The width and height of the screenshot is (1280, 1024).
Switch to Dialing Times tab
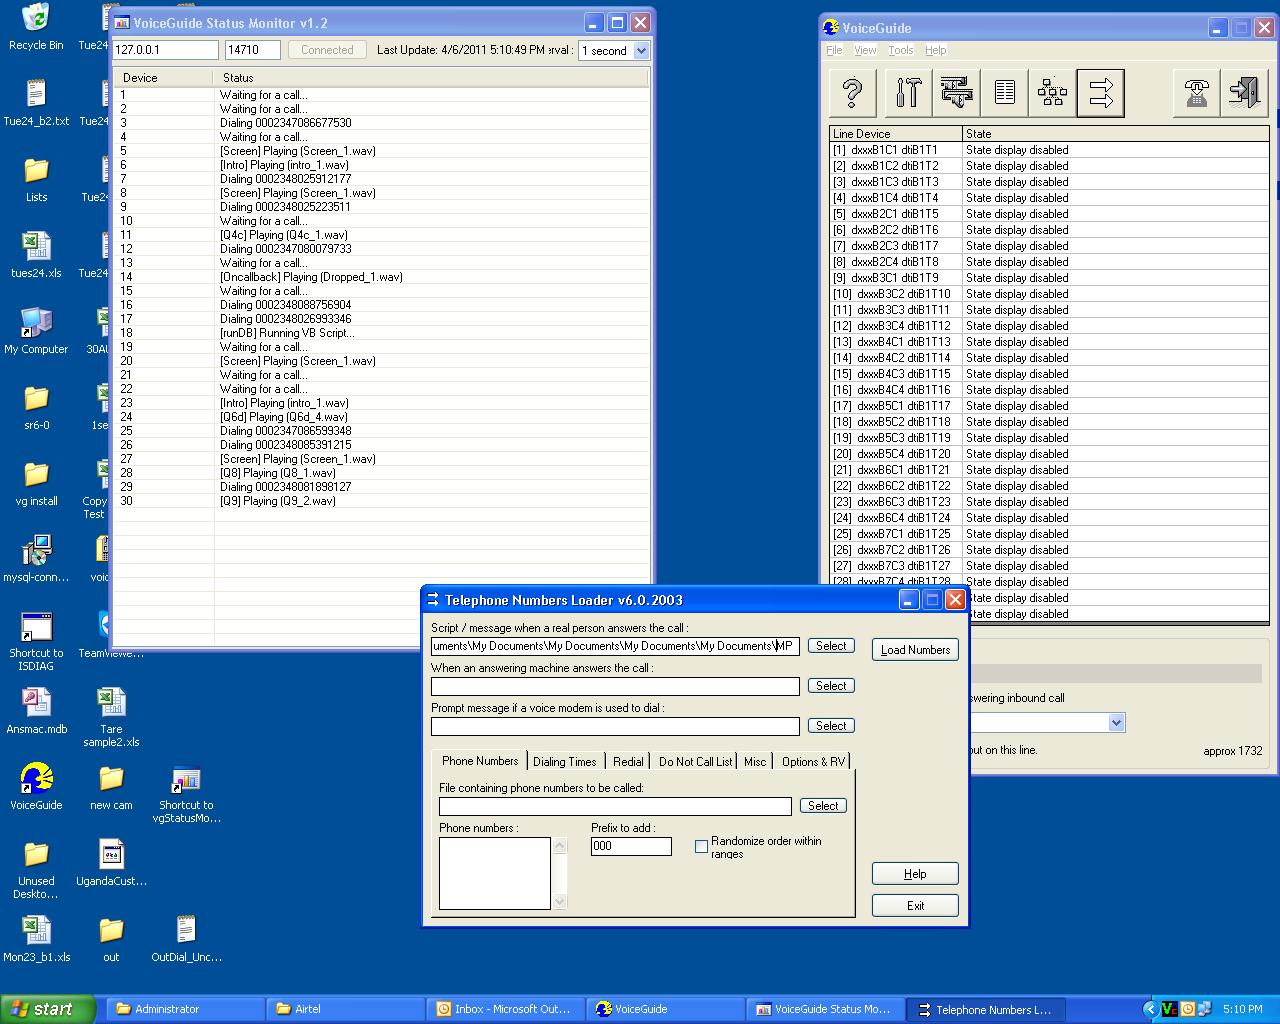coord(564,761)
